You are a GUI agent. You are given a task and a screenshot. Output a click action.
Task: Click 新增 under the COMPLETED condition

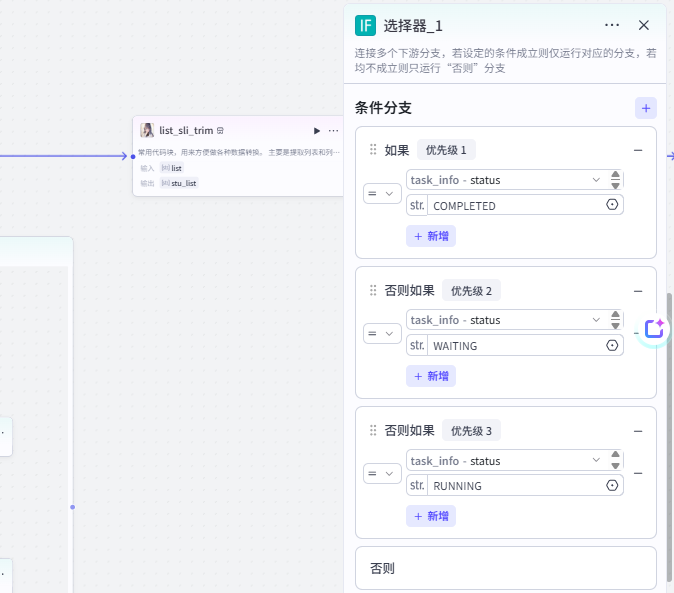(x=430, y=236)
